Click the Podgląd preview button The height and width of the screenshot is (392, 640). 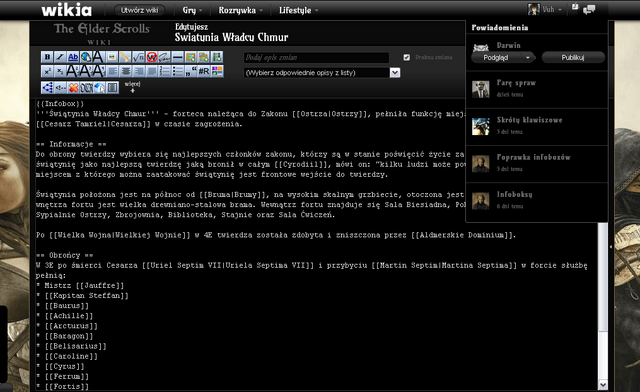click(x=496, y=58)
